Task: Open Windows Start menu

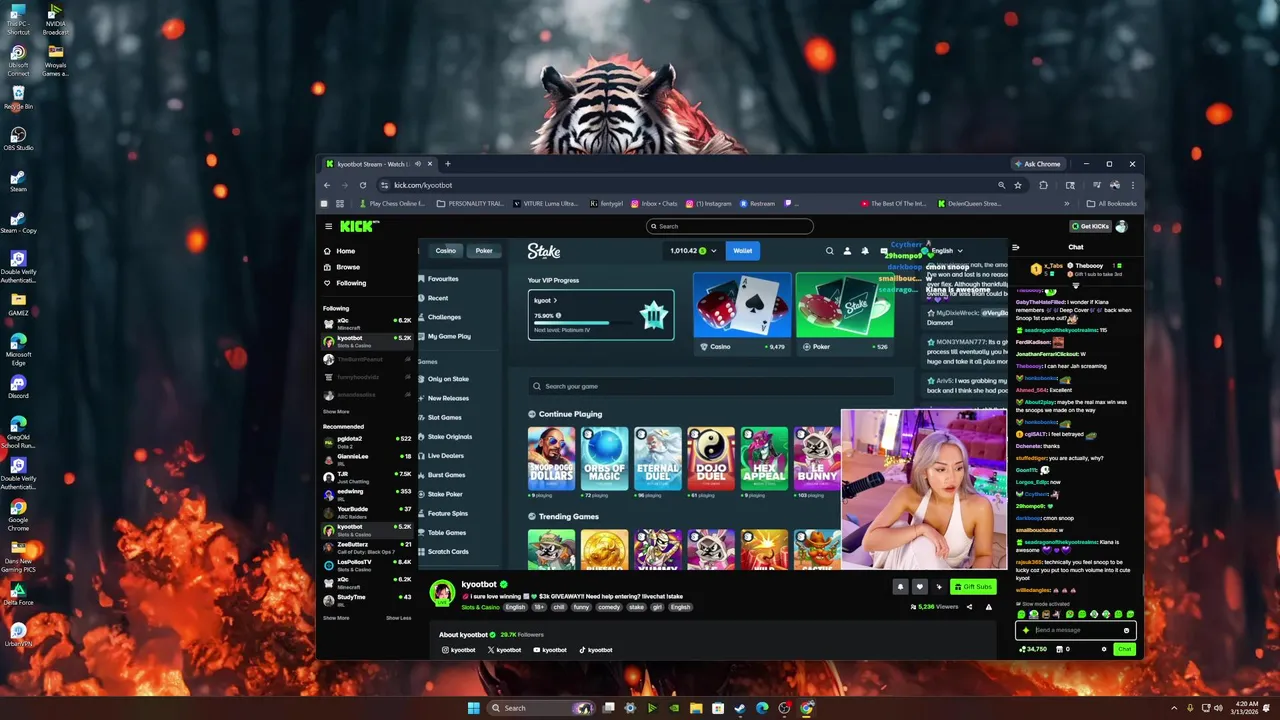Action: pos(473,708)
